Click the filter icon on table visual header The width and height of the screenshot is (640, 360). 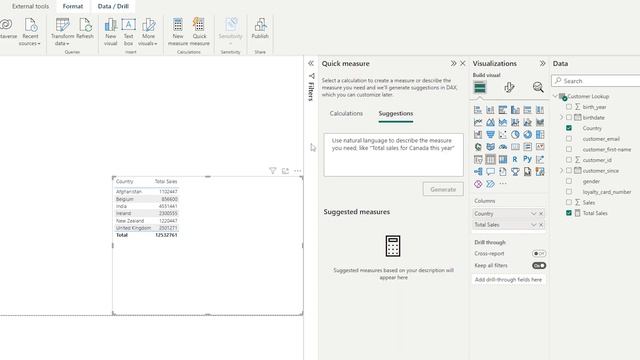273,171
